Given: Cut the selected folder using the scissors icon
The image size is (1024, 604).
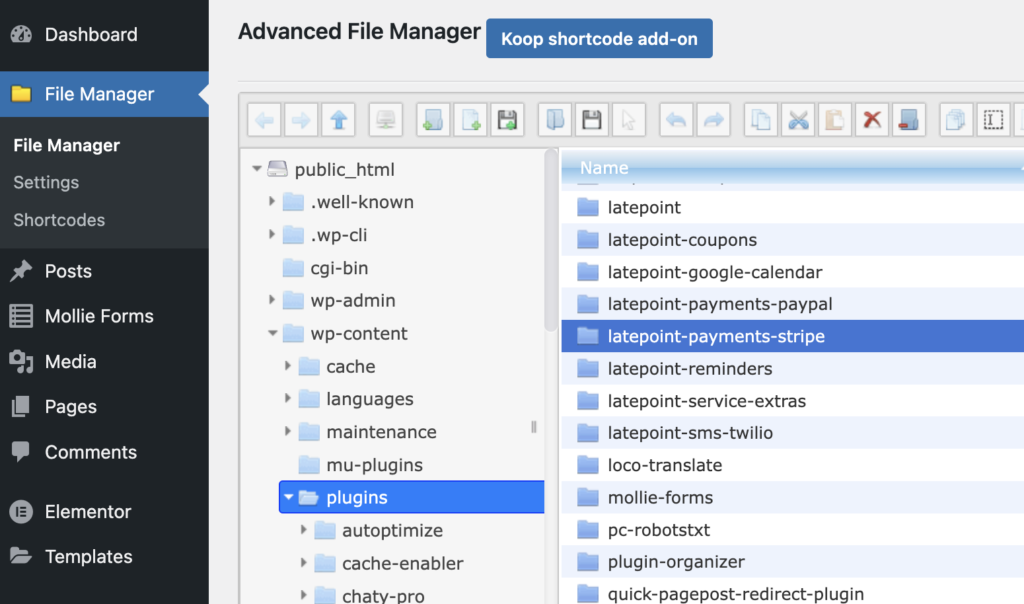Looking at the screenshot, I should click(798, 119).
